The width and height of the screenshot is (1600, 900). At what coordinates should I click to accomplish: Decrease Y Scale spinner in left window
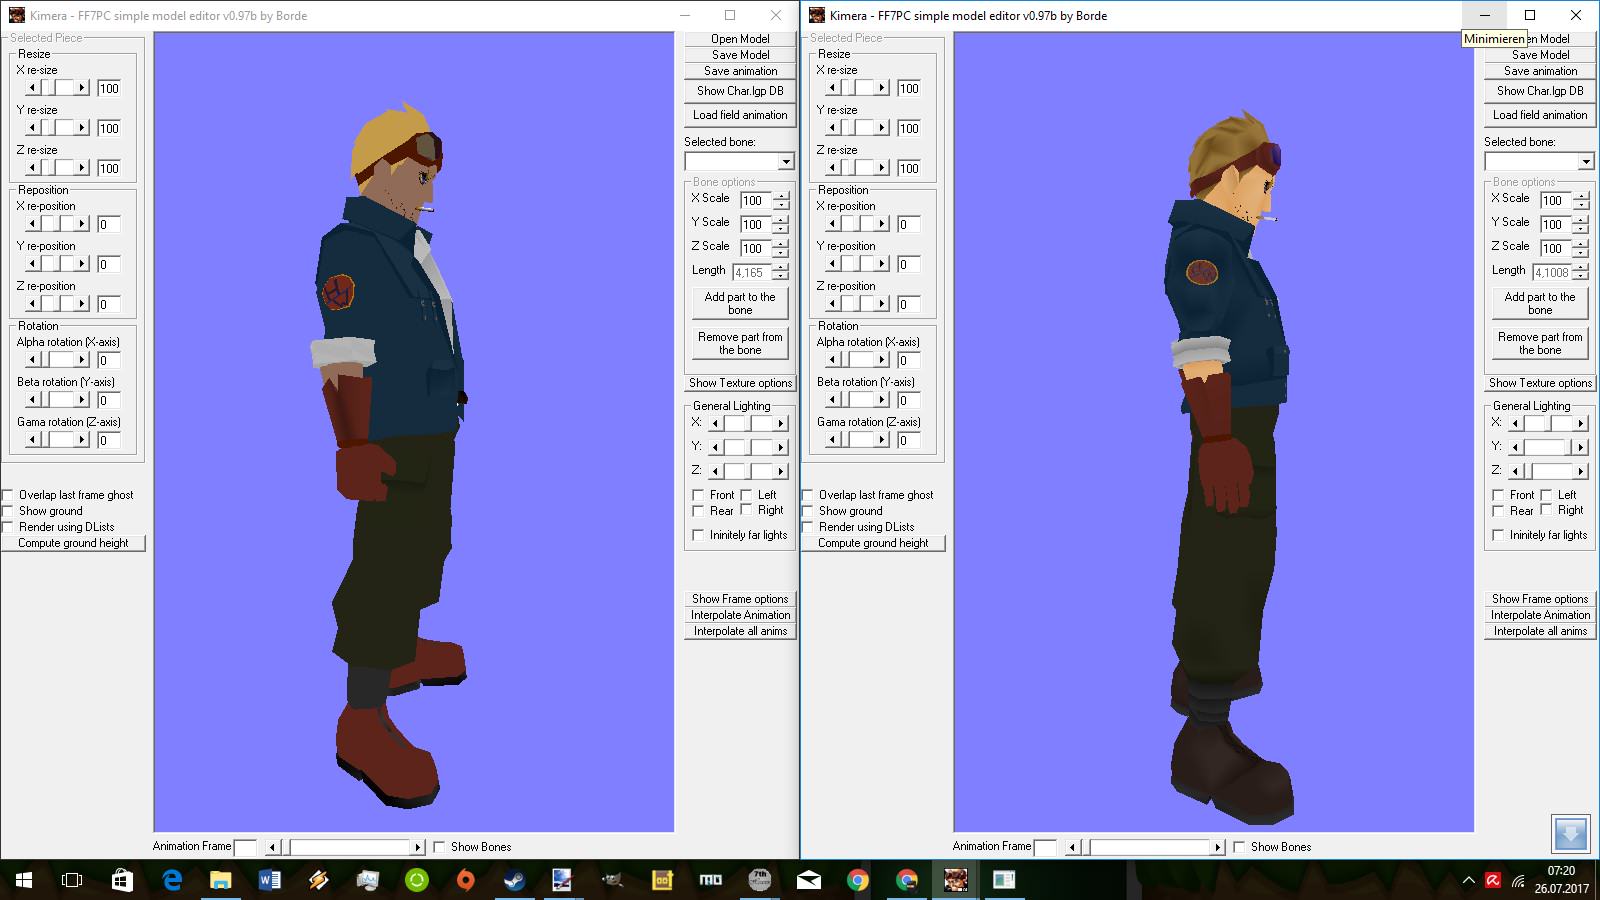coord(781,229)
